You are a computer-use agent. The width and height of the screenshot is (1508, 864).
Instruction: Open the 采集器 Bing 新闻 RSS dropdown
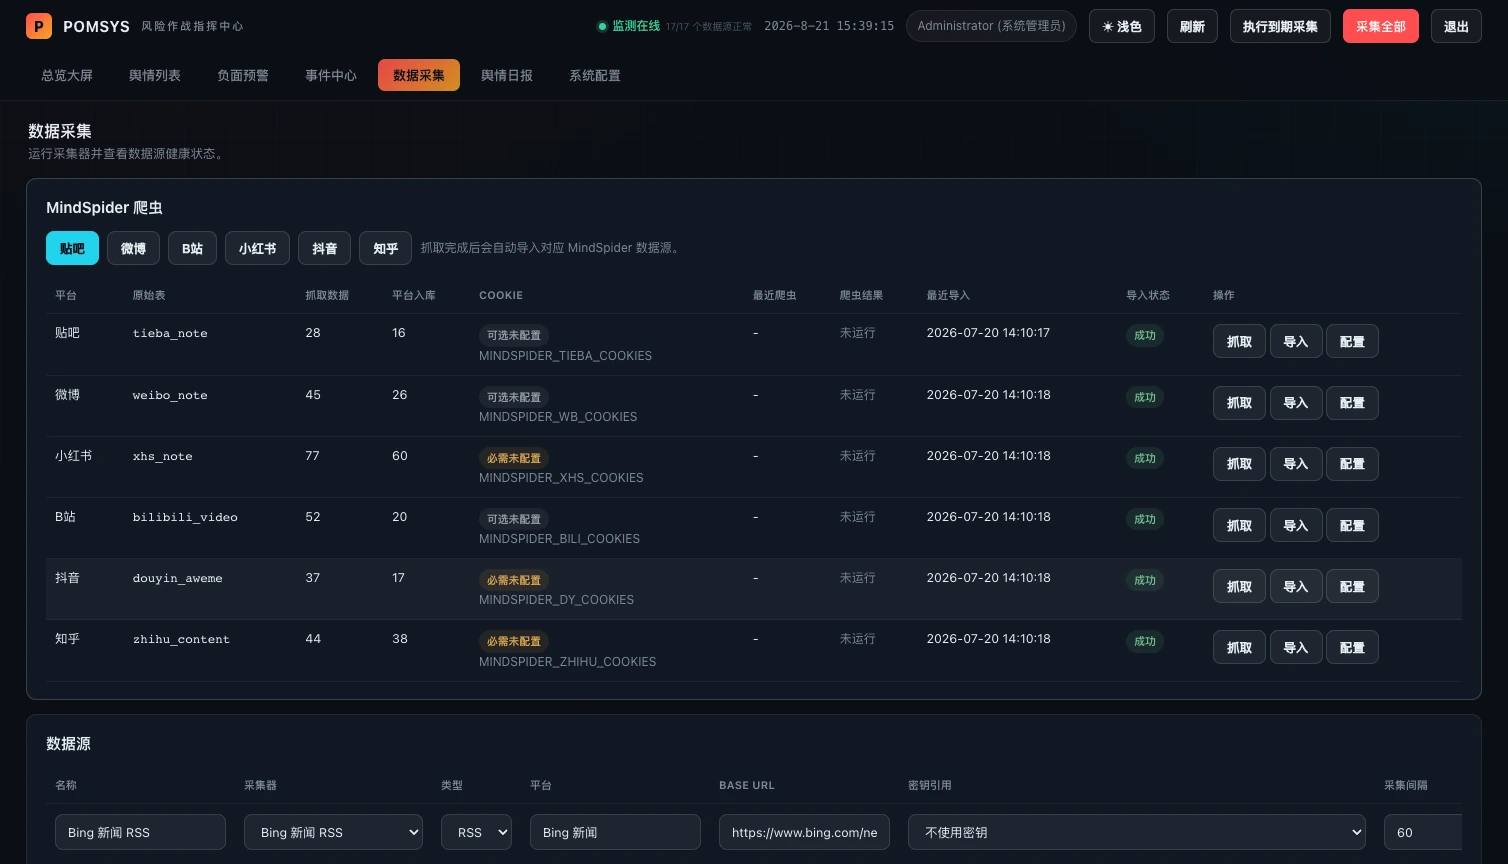(333, 832)
